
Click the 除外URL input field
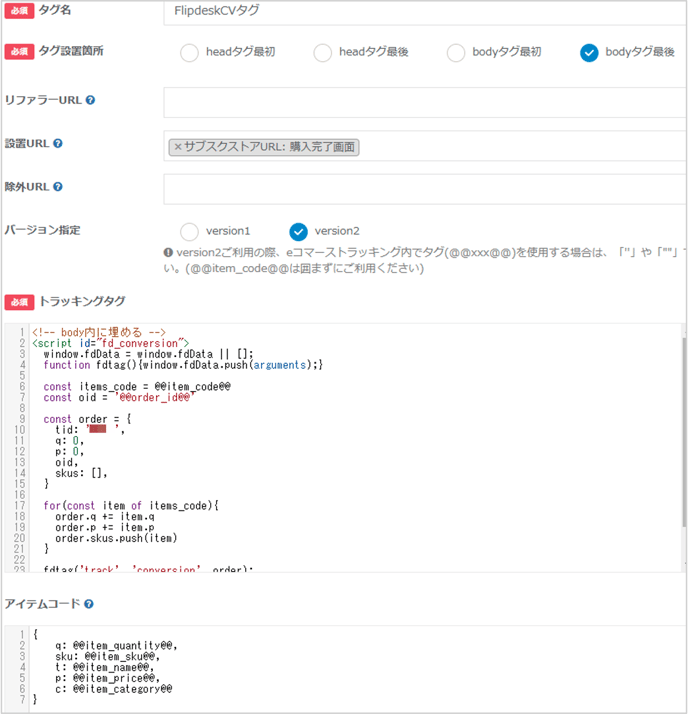425,189
